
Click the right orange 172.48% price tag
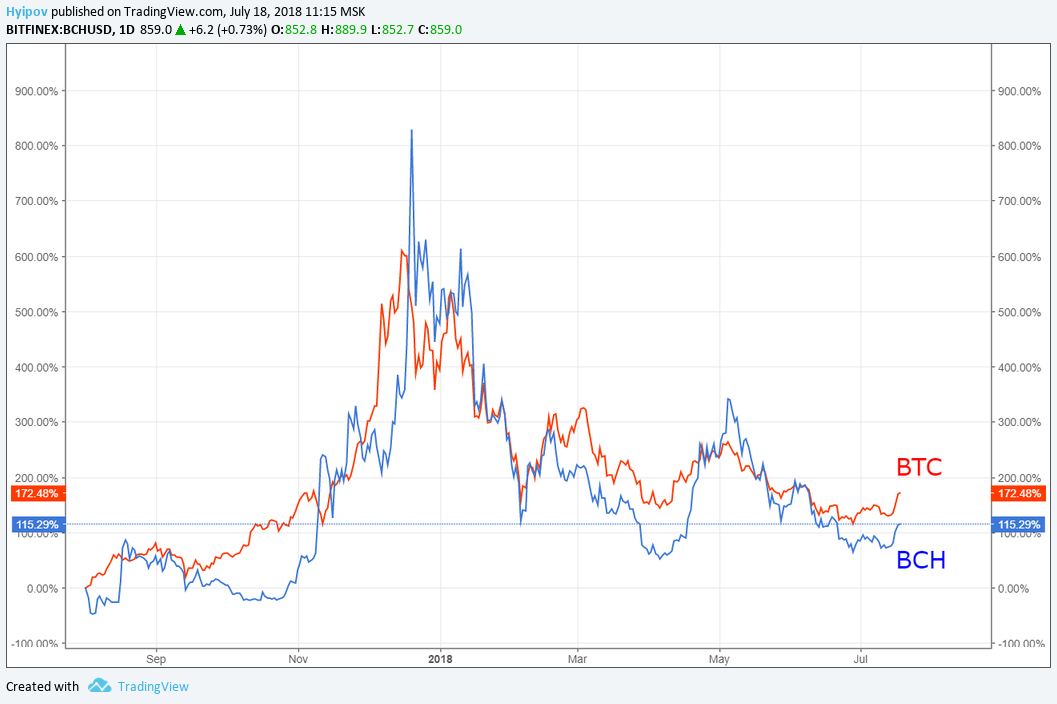[x=1019, y=494]
